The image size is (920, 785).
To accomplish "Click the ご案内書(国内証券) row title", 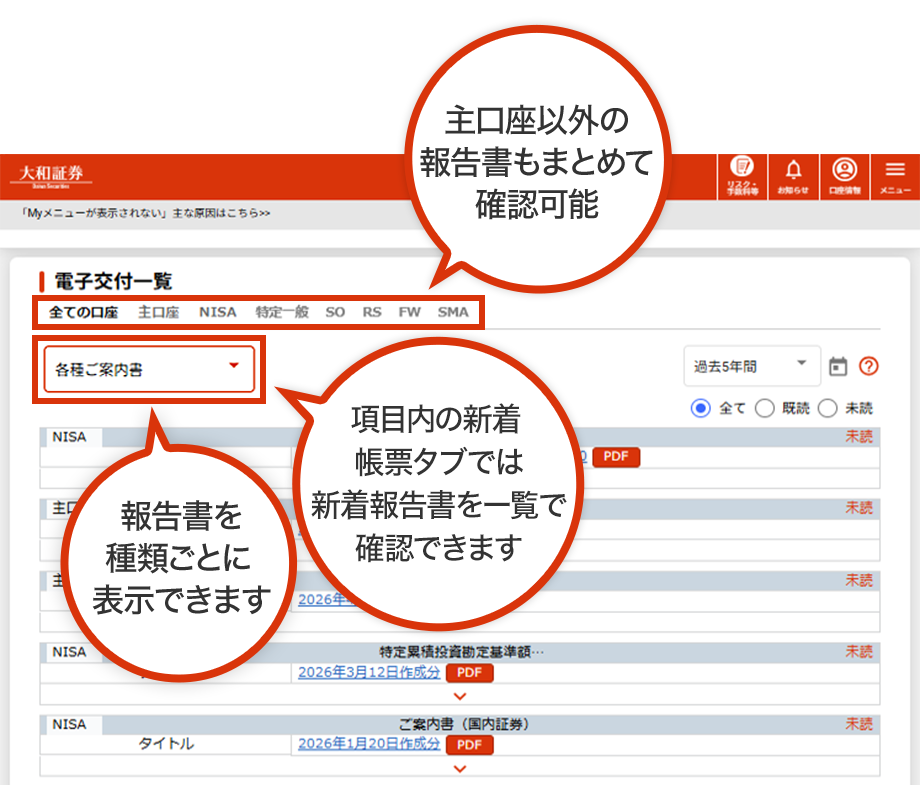I will [x=464, y=724].
